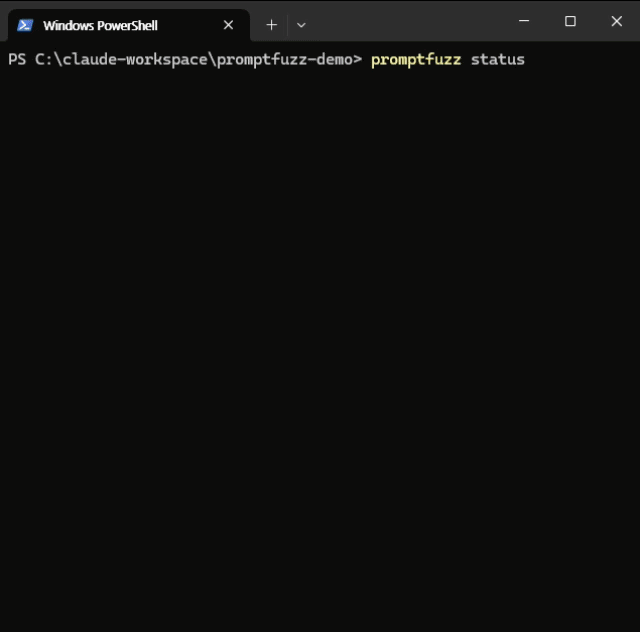Viewport: 640px width, 632px height.
Task: Open the new tab profile dropdown
Action: pyautogui.click(x=301, y=25)
